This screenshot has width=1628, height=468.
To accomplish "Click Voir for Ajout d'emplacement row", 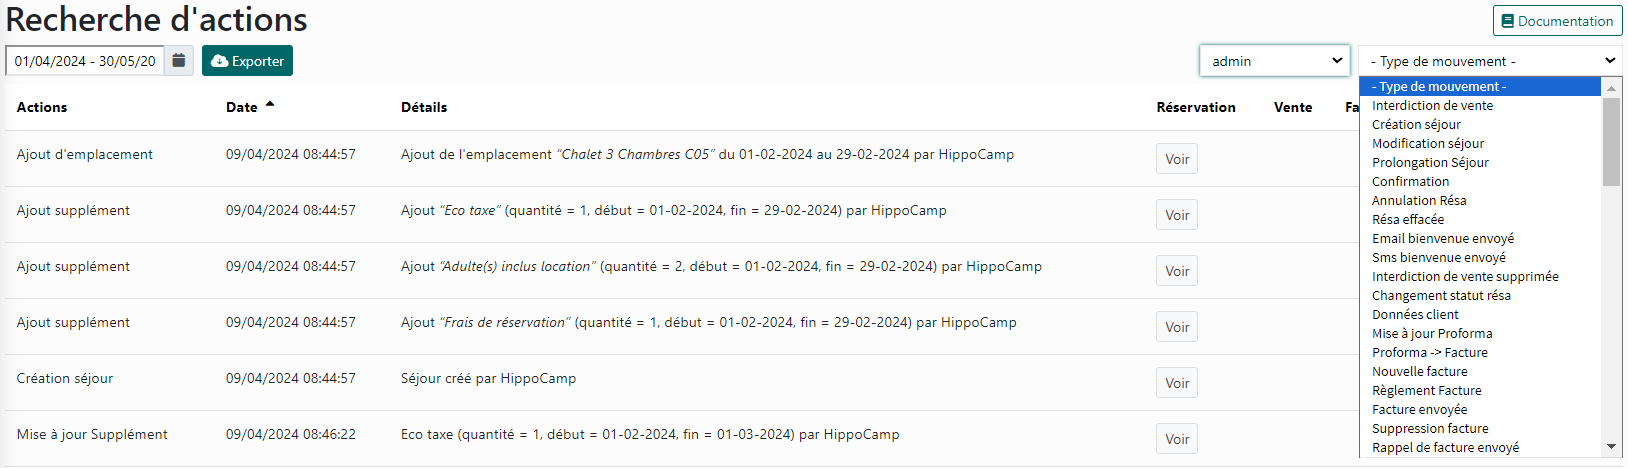I will [x=1177, y=159].
